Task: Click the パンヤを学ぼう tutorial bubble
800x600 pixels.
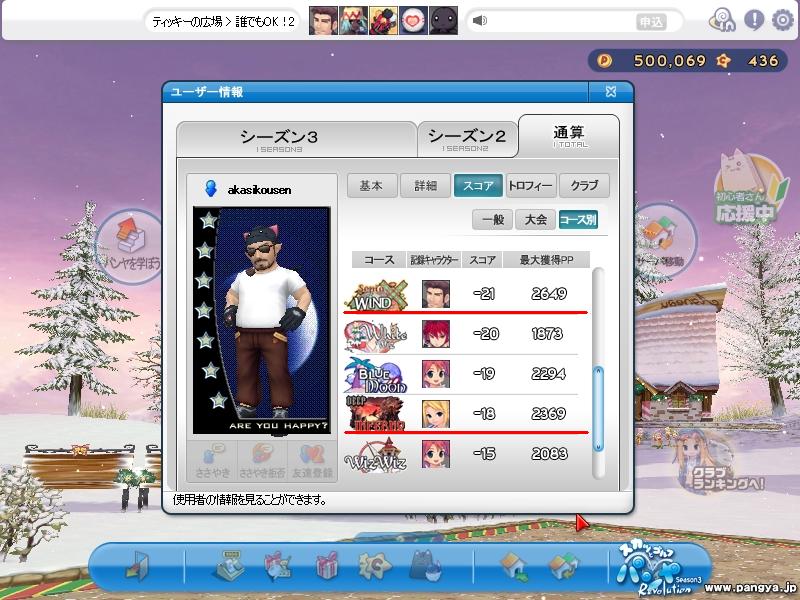Action: click(x=130, y=247)
